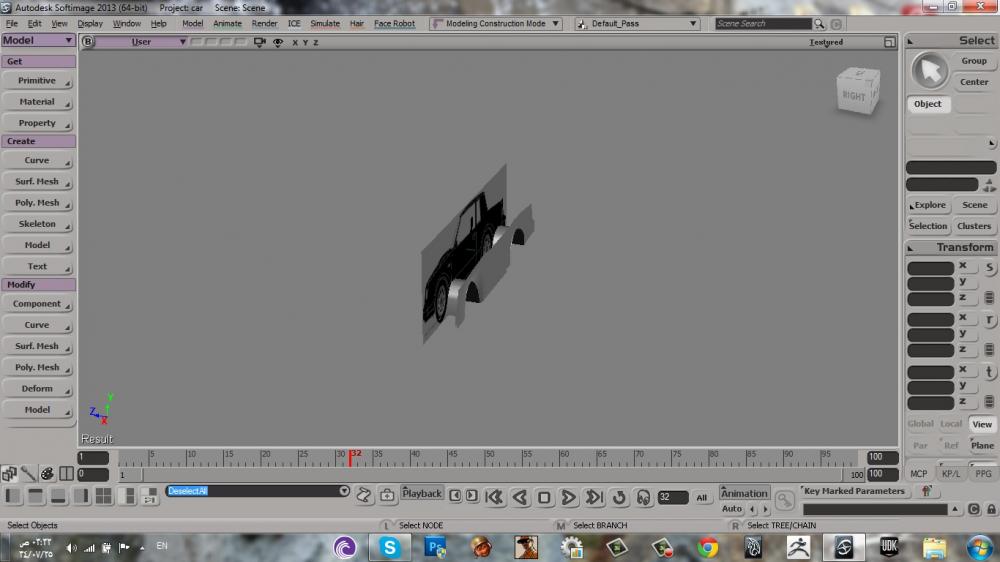Click the camera icon in viewport bar
1000x562 pixels.
click(260, 42)
